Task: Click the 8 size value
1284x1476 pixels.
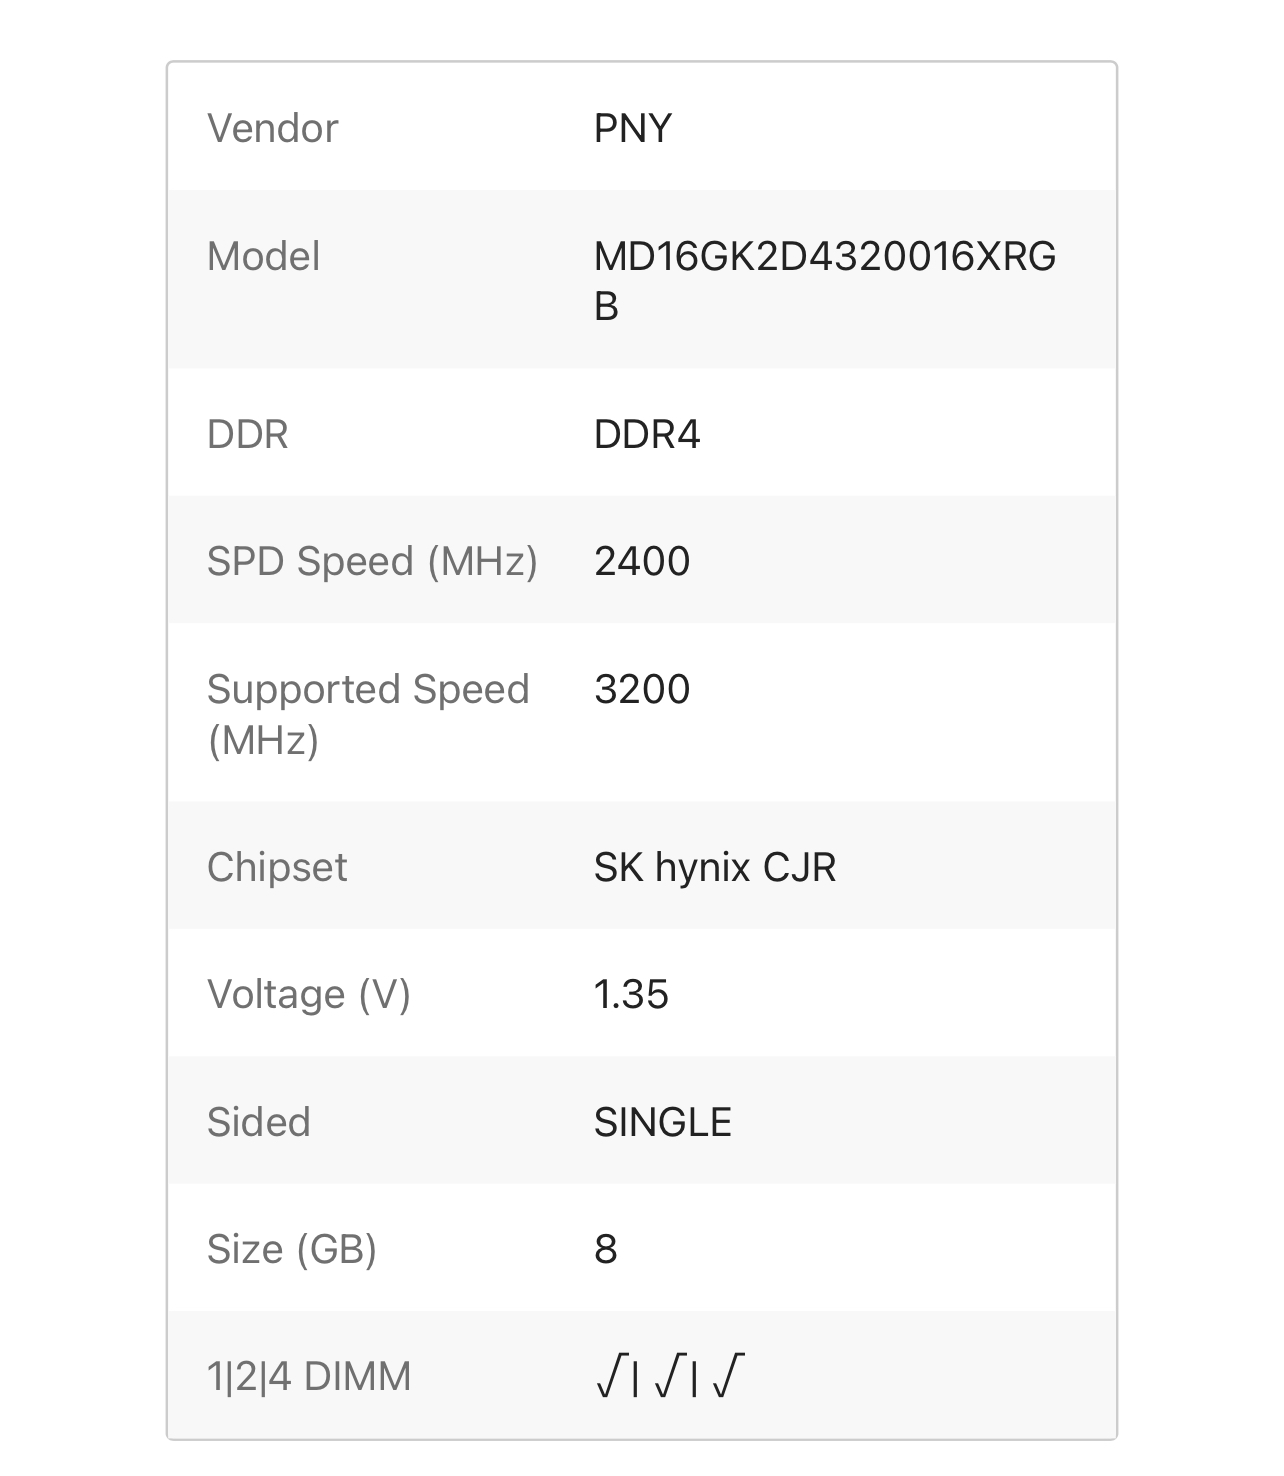Action: (605, 1249)
